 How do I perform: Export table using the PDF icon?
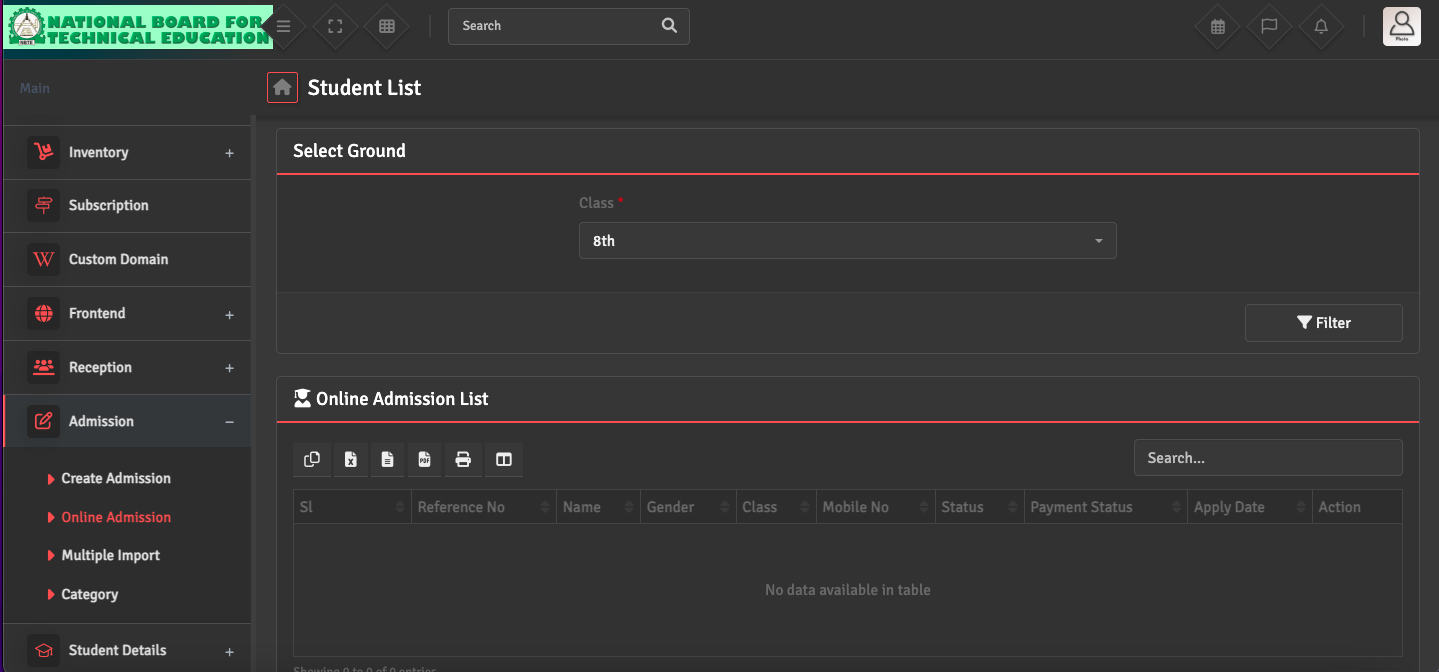(x=424, y=459)
